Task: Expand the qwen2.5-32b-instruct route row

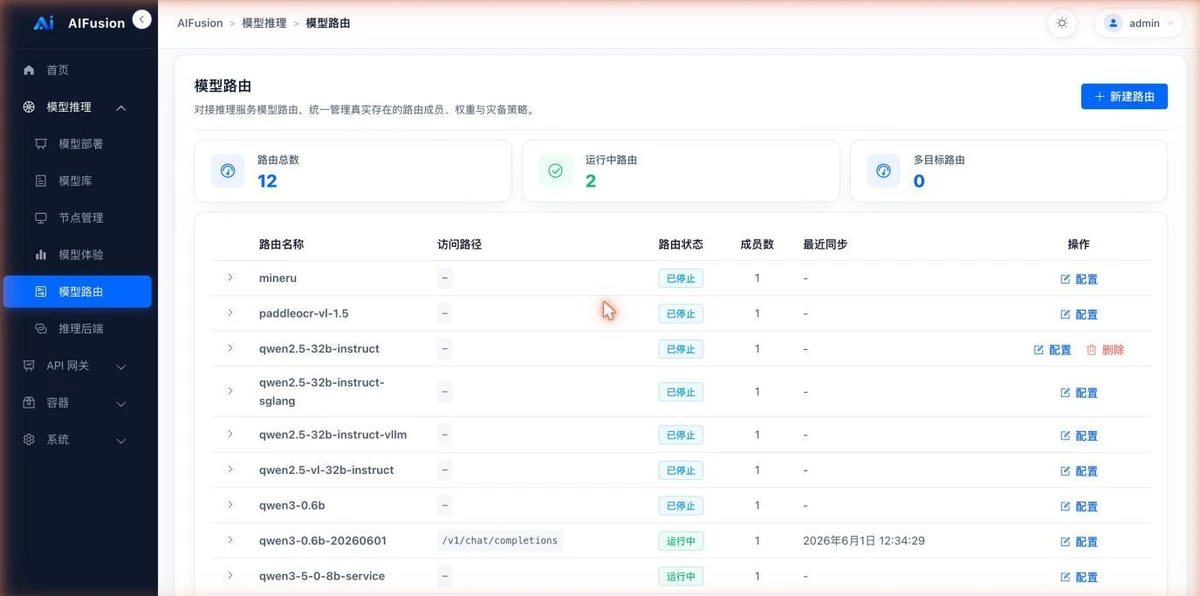Action: (x=230, y=348)
